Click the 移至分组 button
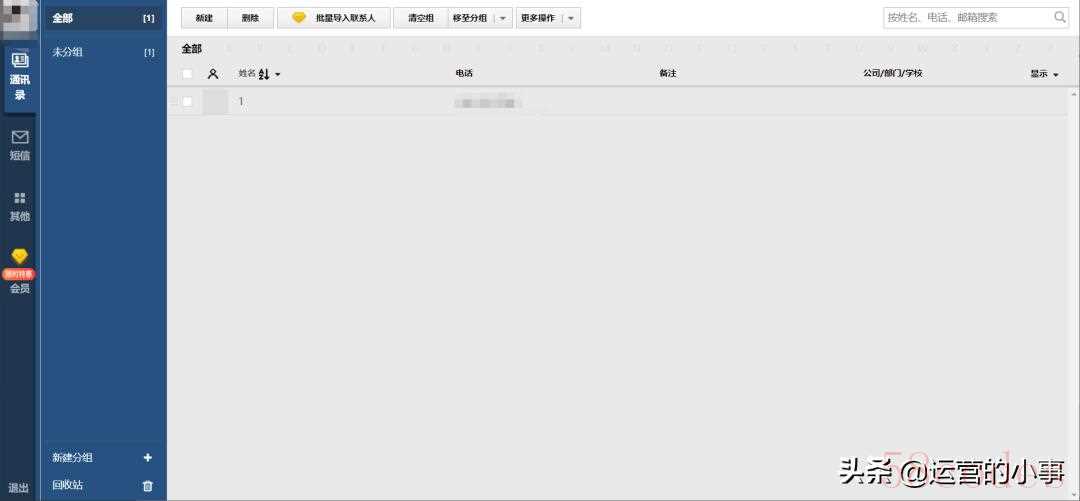Screen dimensions: 1080x501 click(x=470, y=19)
